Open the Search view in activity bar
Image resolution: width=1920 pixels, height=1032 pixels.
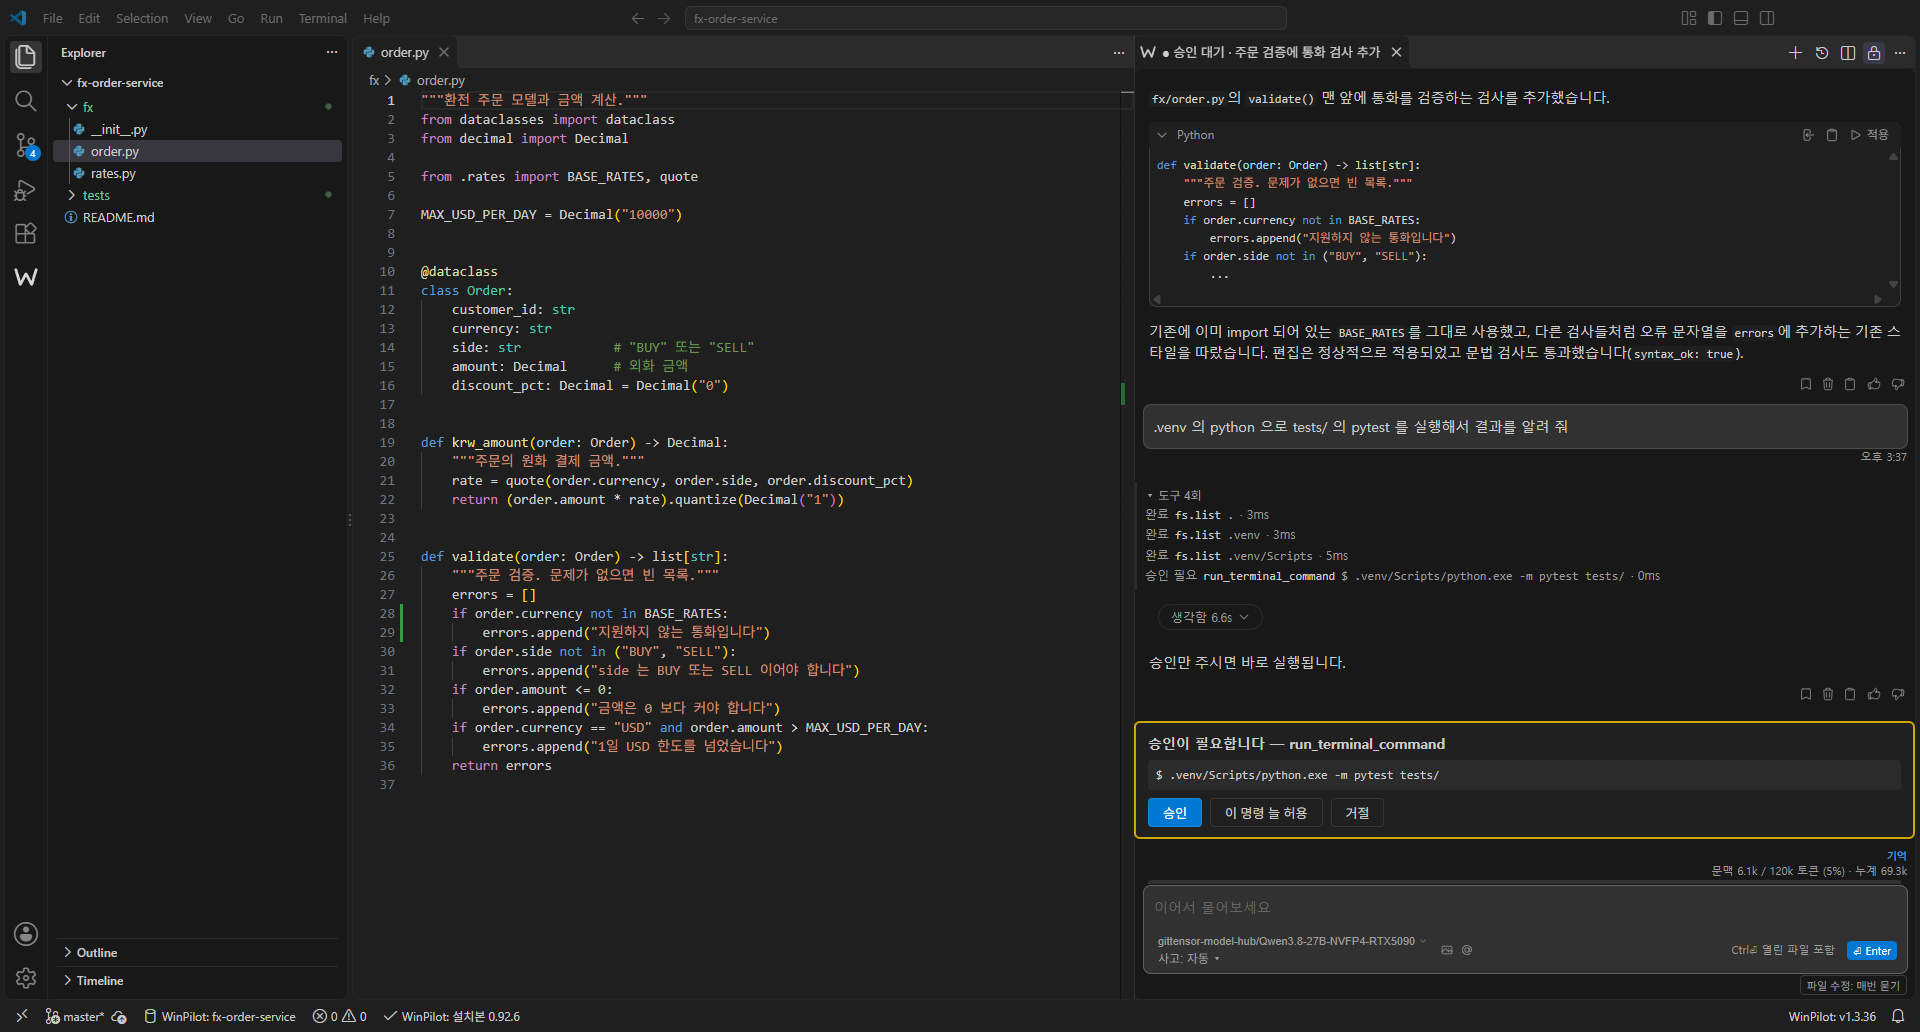coord(26,101)
